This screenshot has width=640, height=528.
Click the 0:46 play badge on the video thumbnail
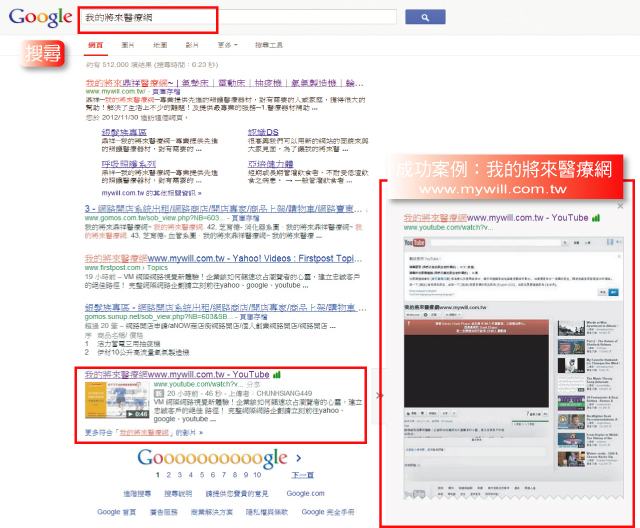[137, 414]
